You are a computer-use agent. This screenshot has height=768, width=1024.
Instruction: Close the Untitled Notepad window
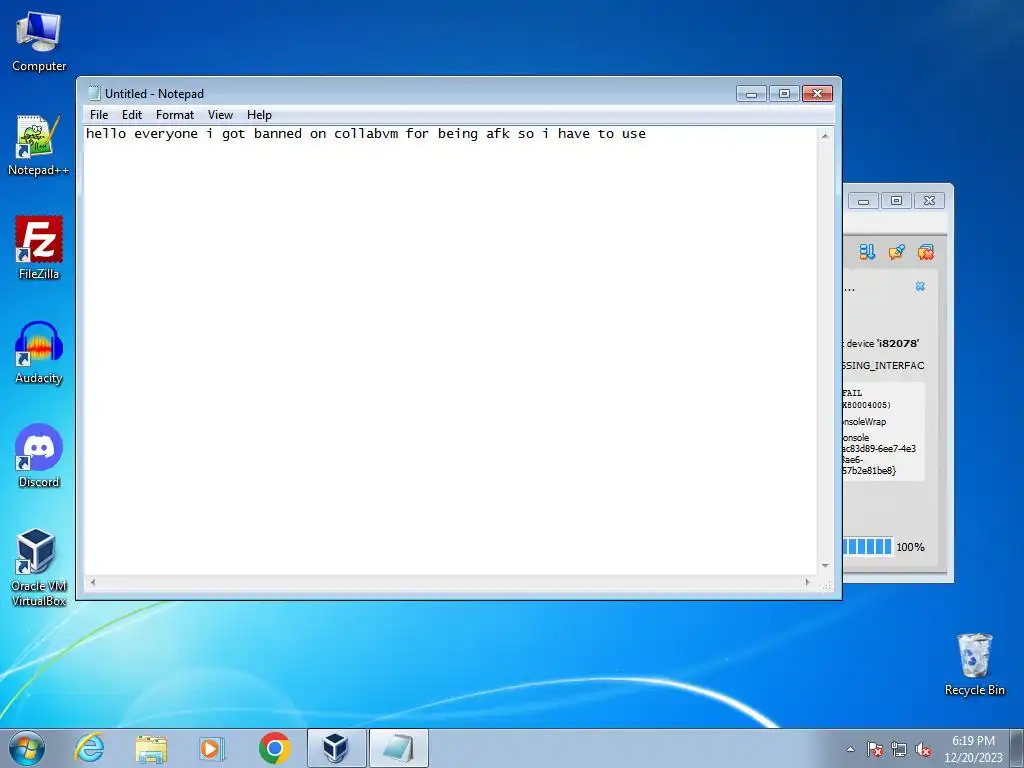point(817,93)
